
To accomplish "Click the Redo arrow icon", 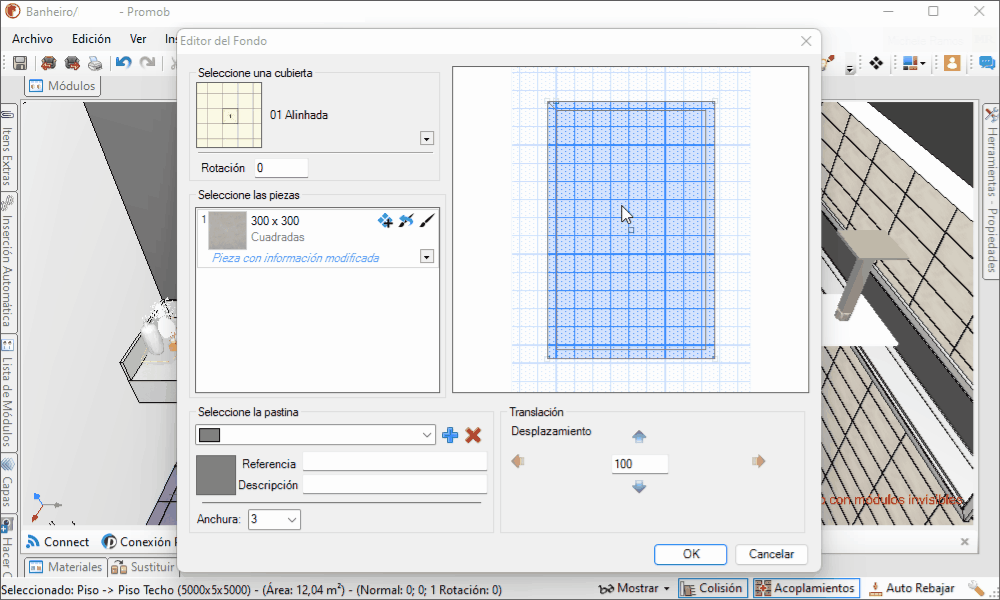I will pos(147,62).
